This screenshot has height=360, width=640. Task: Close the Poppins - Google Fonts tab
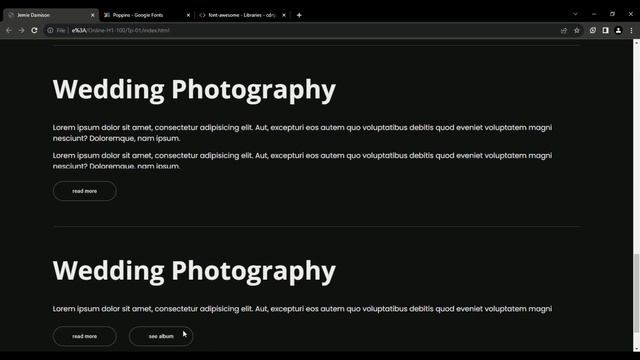188,15
